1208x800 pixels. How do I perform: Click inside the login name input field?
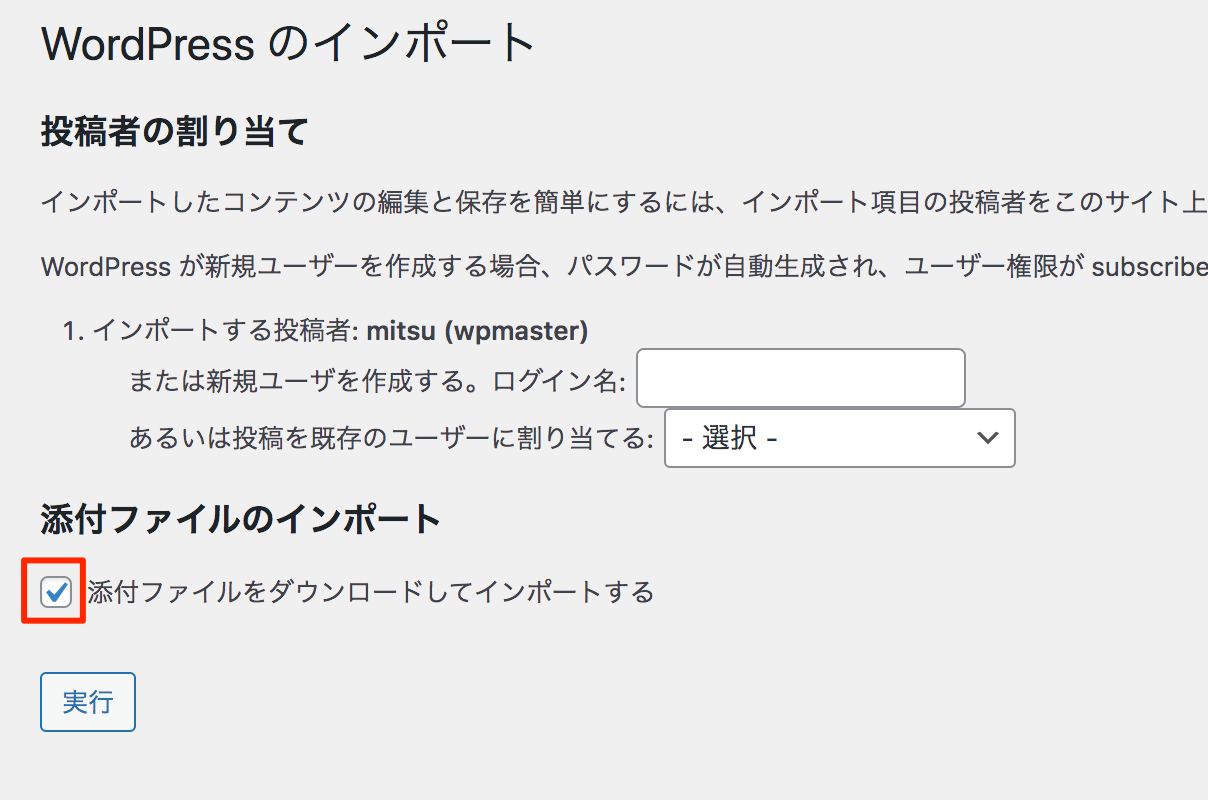800,378
